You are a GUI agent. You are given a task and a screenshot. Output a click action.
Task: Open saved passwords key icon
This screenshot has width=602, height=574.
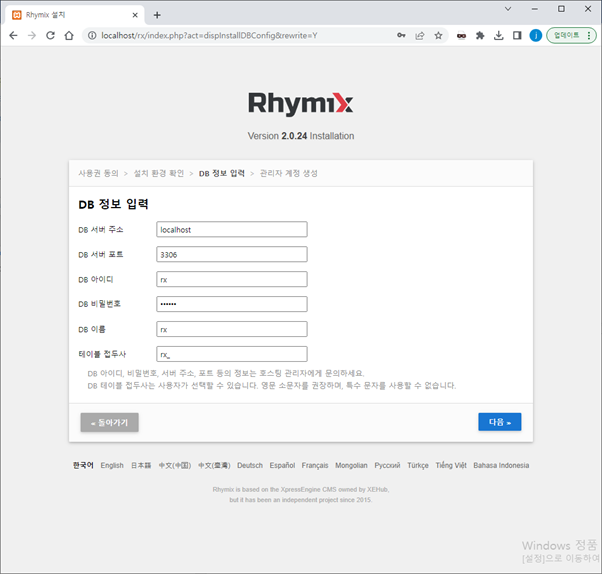[x=401, y=36]
